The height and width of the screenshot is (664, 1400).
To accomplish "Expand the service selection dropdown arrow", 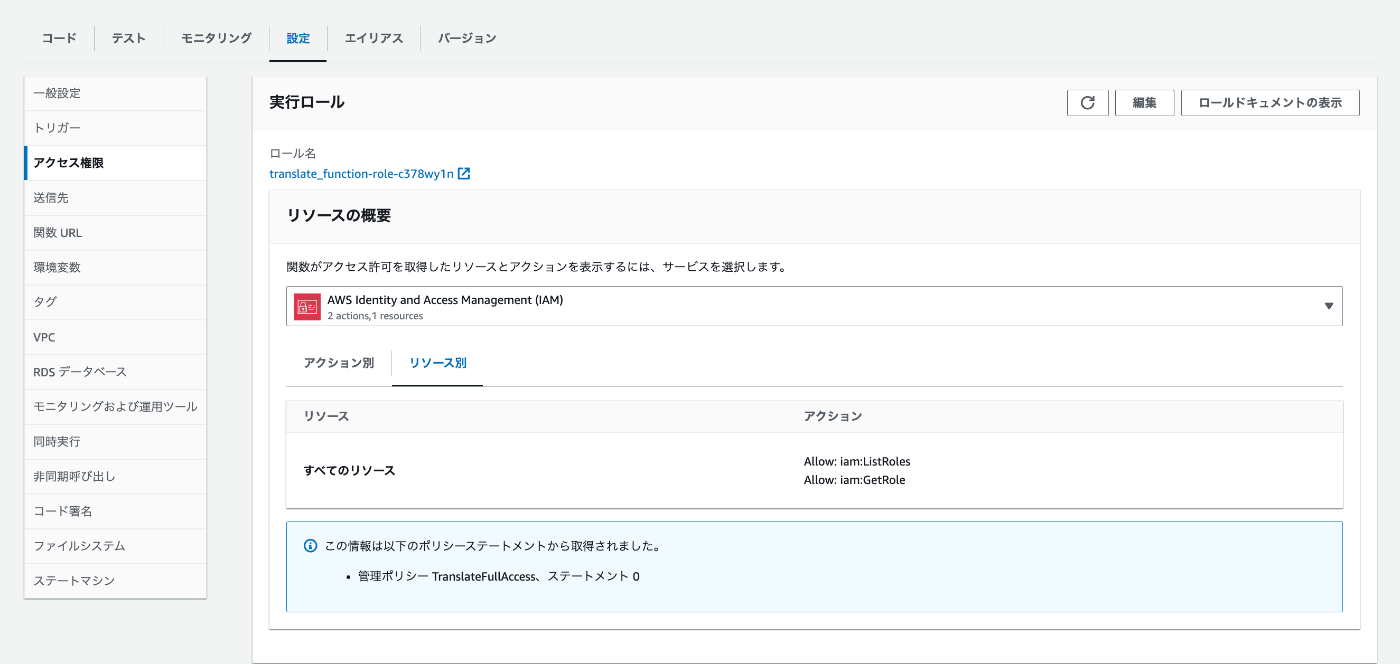I will click(1328, 306).
